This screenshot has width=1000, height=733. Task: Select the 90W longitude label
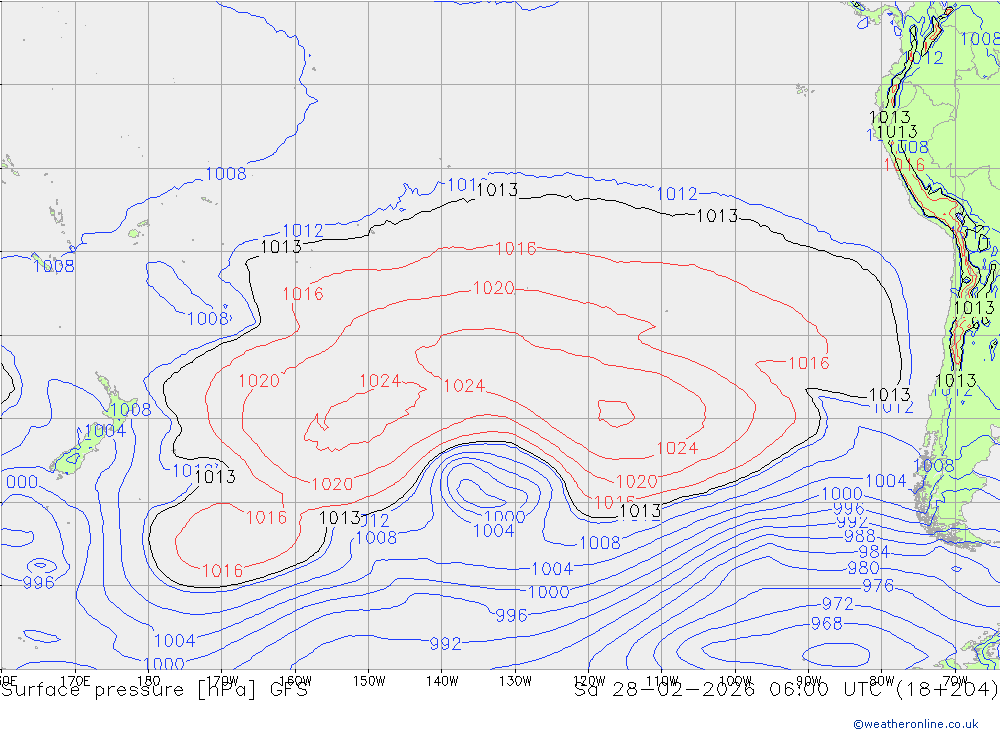coord(809,681)
